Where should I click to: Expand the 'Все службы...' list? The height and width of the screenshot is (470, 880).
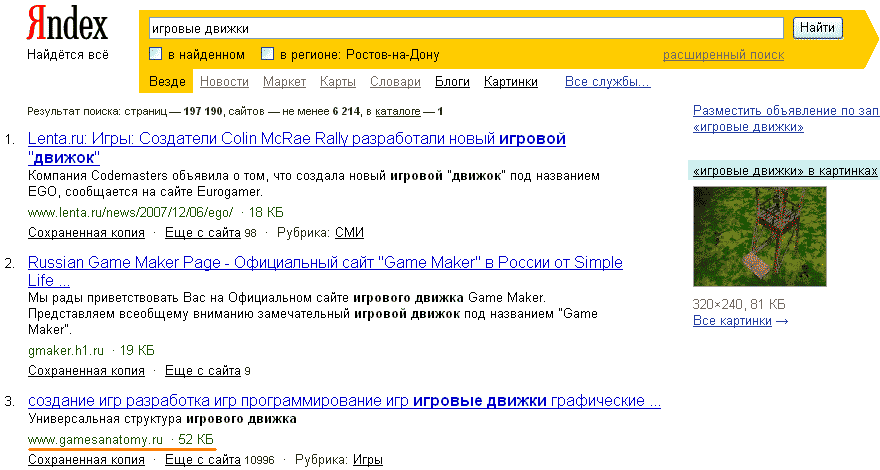click(x=607, y=82)
